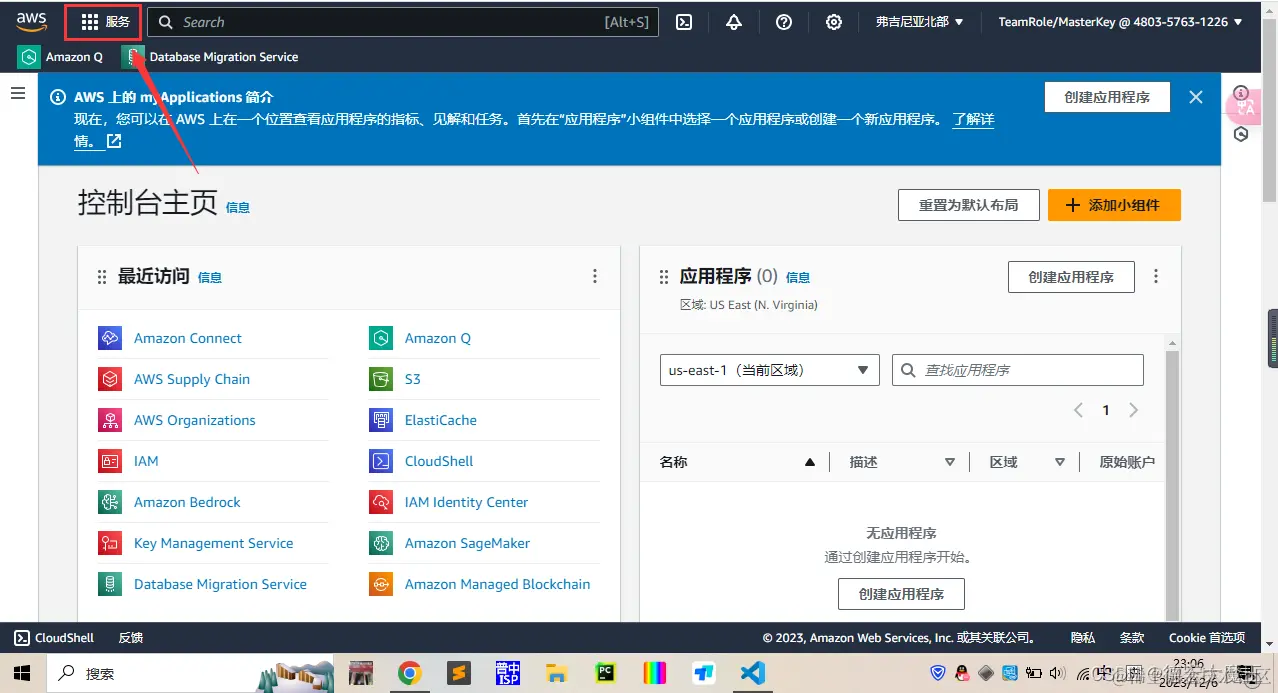Open Visual Studio Code from the taskbar
This screenshot has height=693, width=1278.
[x=754, y=673]
